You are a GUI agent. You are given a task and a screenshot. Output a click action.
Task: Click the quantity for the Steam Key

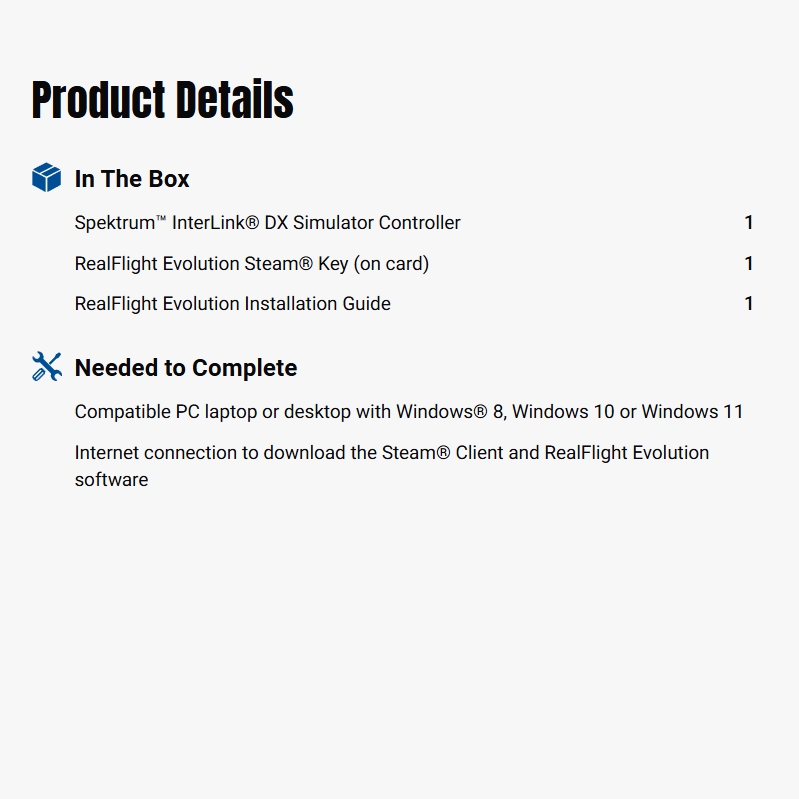748,264
